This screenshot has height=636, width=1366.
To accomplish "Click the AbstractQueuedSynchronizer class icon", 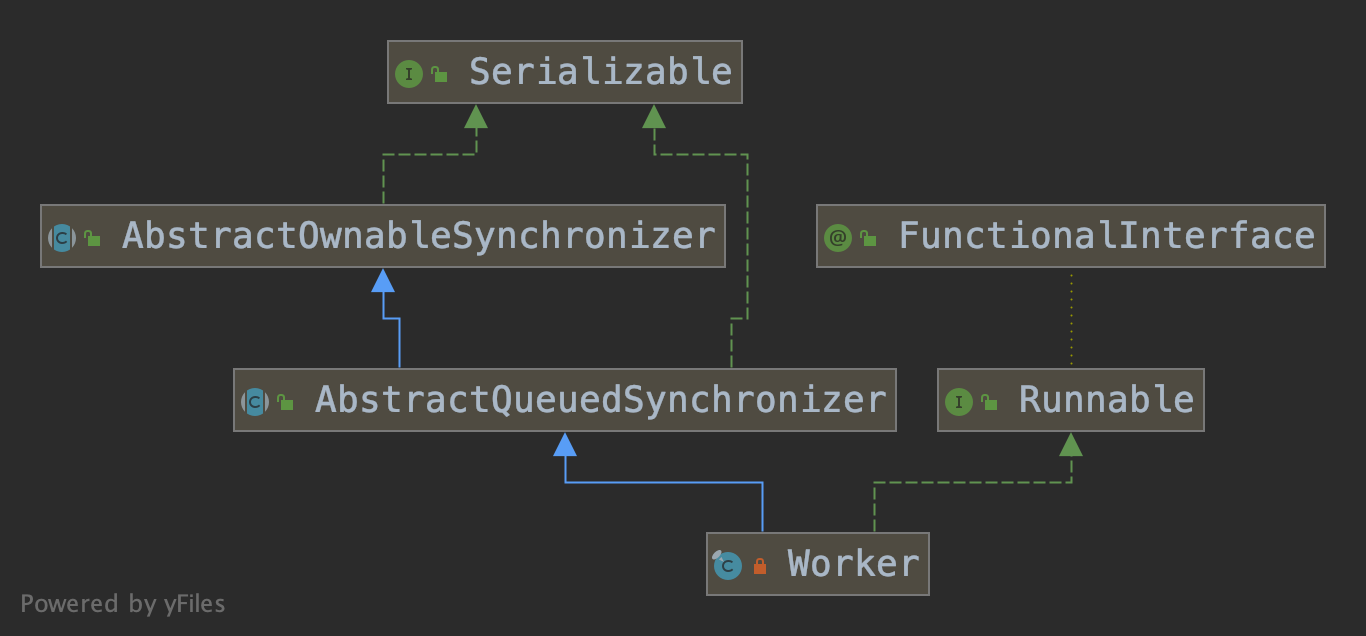I will tap(255, 402).
